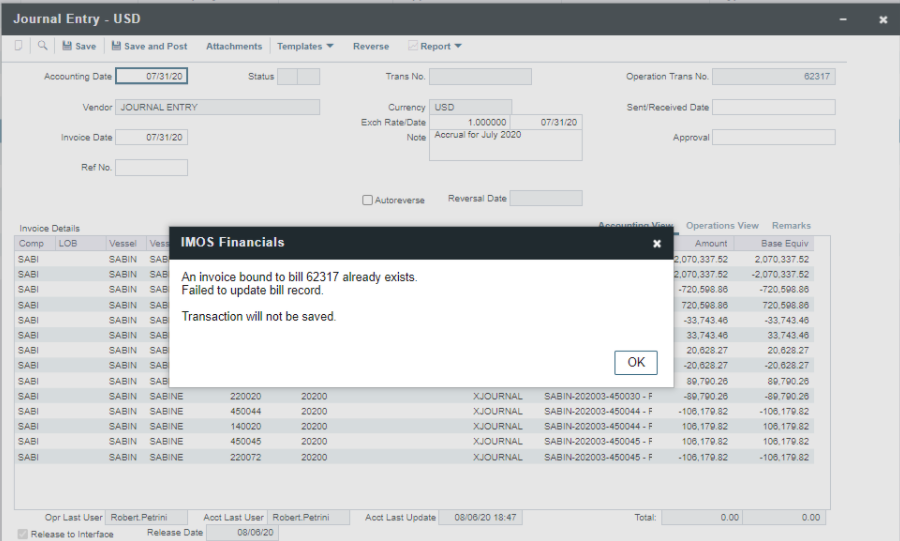Click the Reverse button in toolbar

tap(371, 46)
